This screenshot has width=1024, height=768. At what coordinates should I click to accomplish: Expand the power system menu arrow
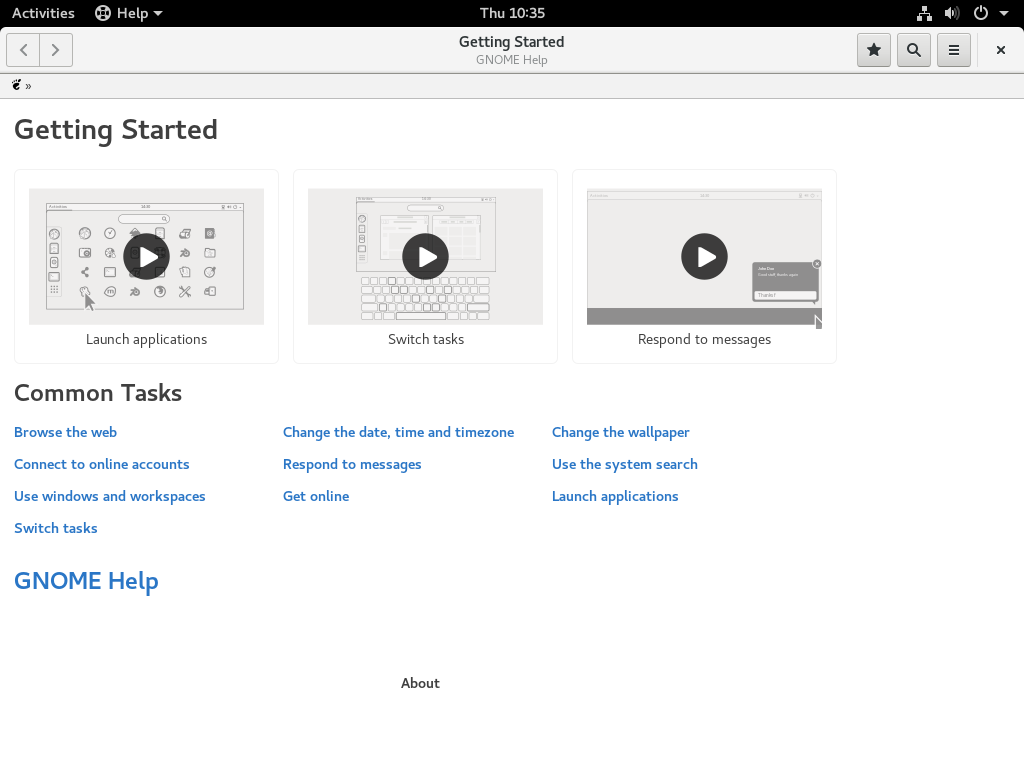point(1004,13)
